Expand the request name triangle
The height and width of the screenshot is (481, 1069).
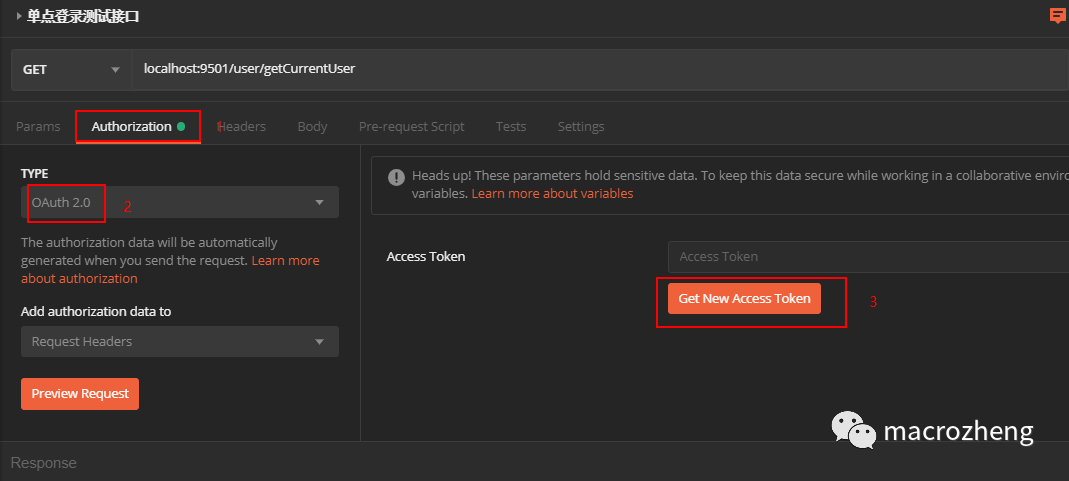pyautogui.click(x=19, y=16)
